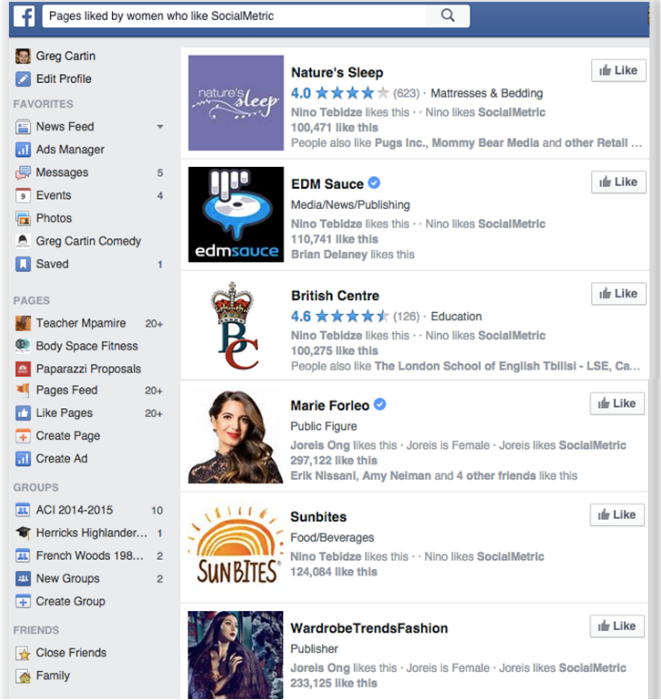Click the Edit Profile pencil icon
This screenshot has height=700, width=661.
[23, 79]
